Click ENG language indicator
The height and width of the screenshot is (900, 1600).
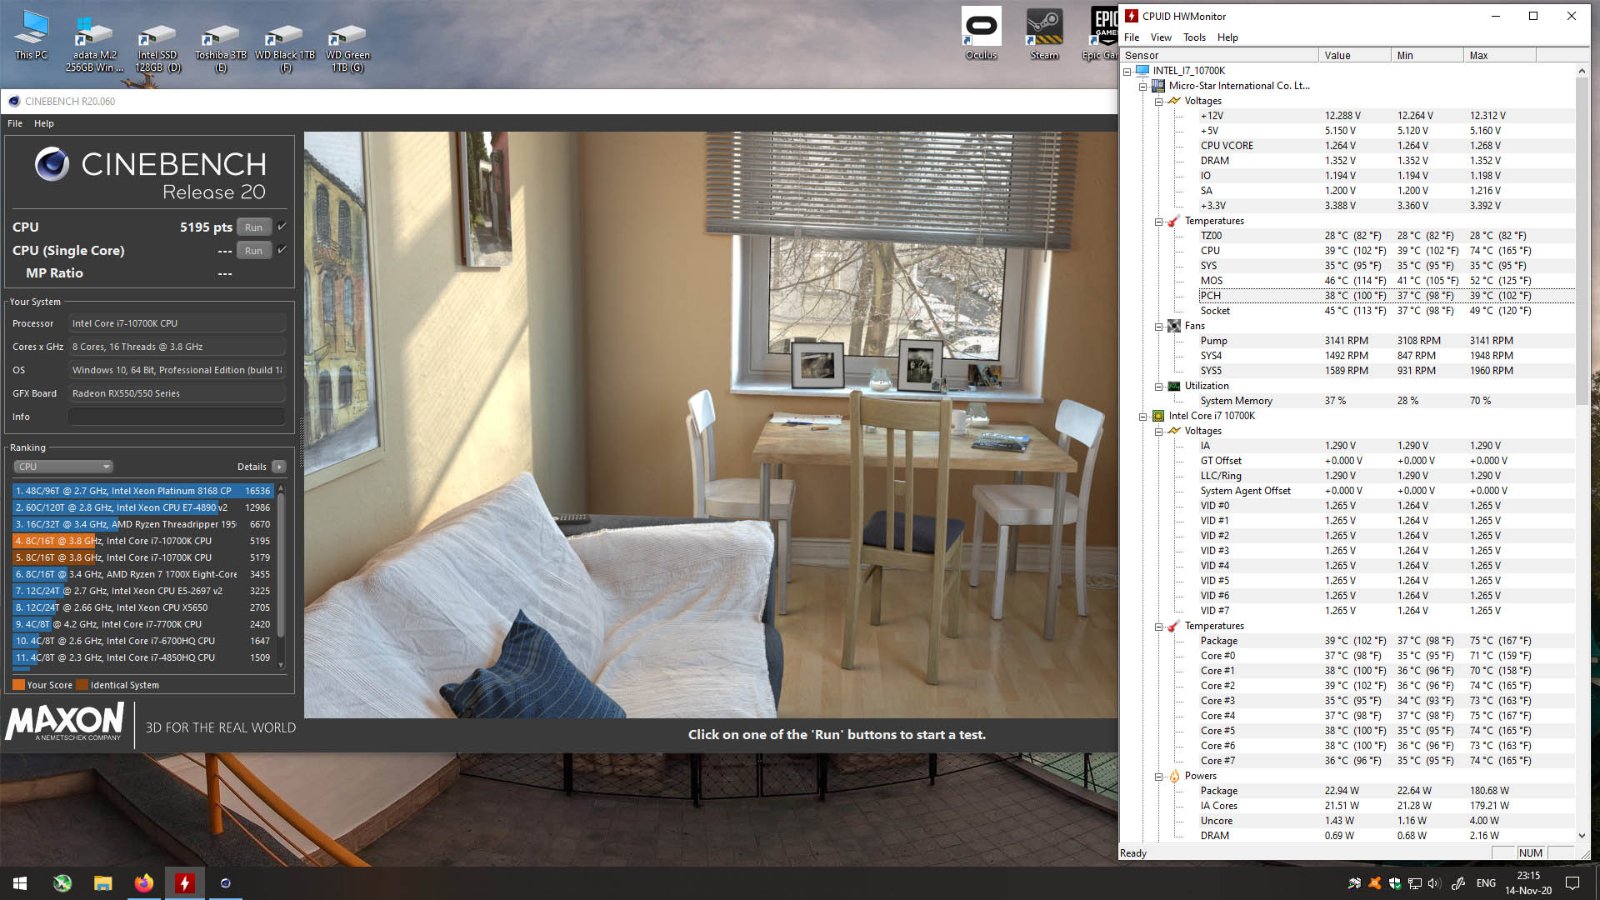pos(1486,883)
